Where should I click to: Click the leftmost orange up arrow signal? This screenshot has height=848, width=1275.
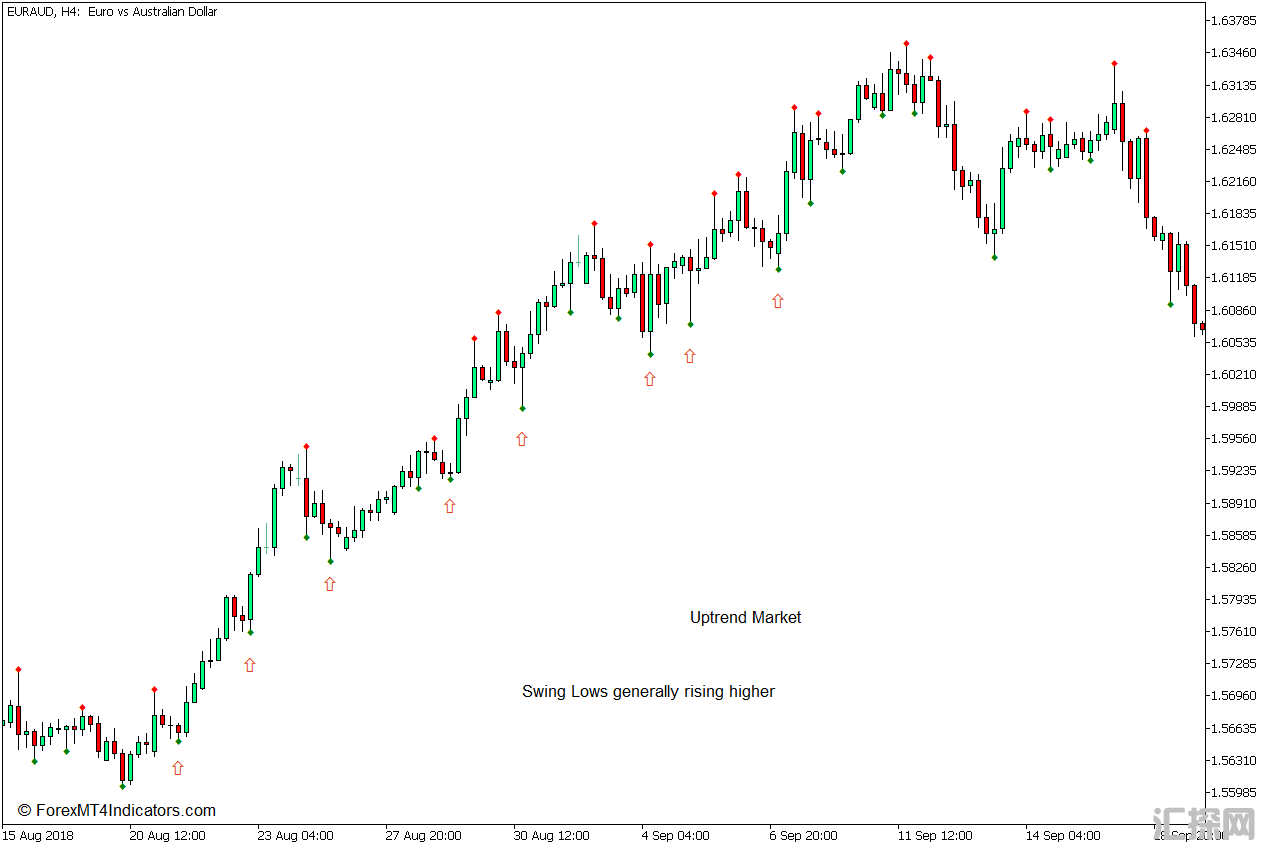[x=178, y=768]
